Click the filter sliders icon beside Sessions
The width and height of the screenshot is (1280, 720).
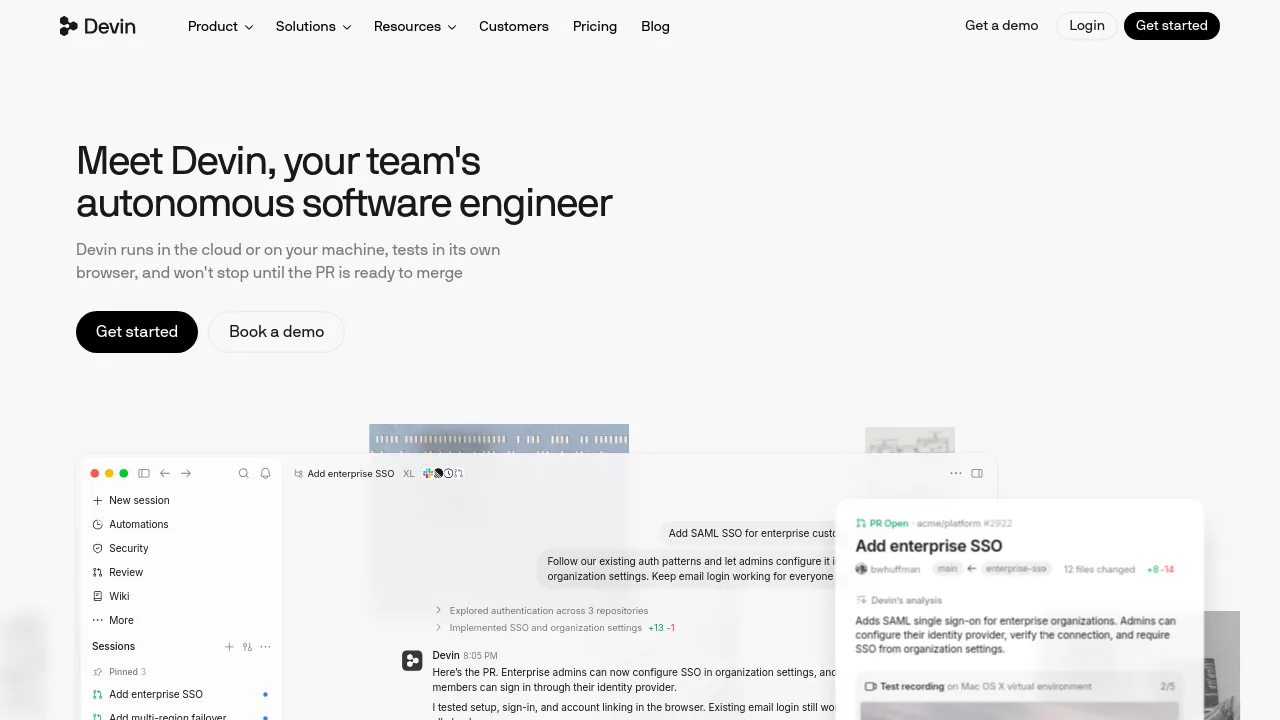coord(247,647)
